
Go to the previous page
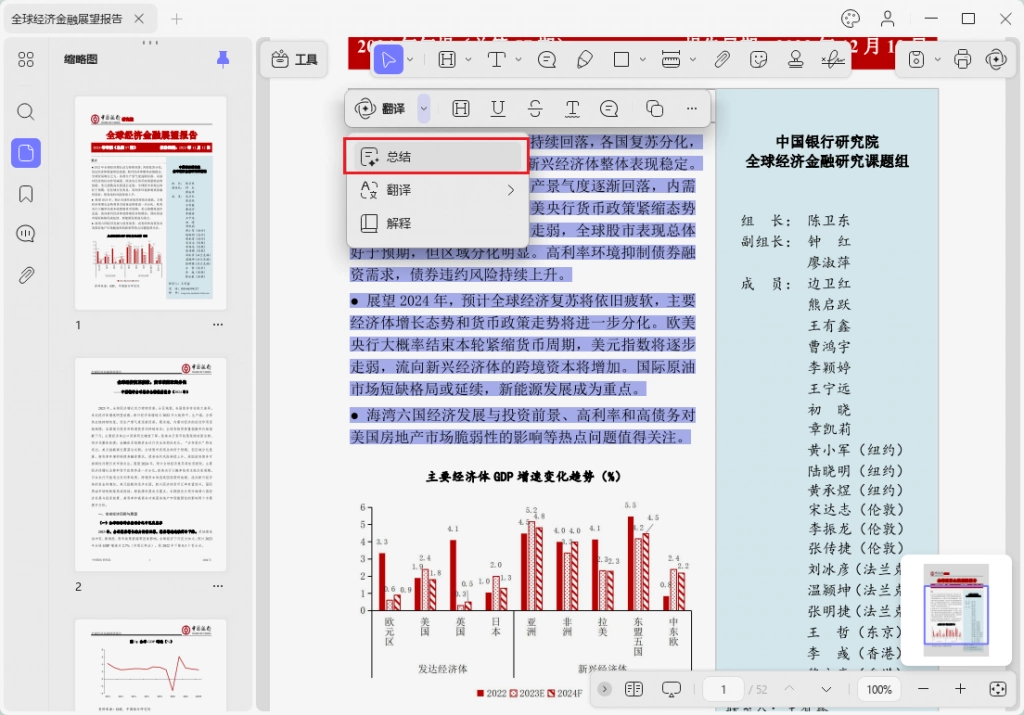[x=790, y=689]
